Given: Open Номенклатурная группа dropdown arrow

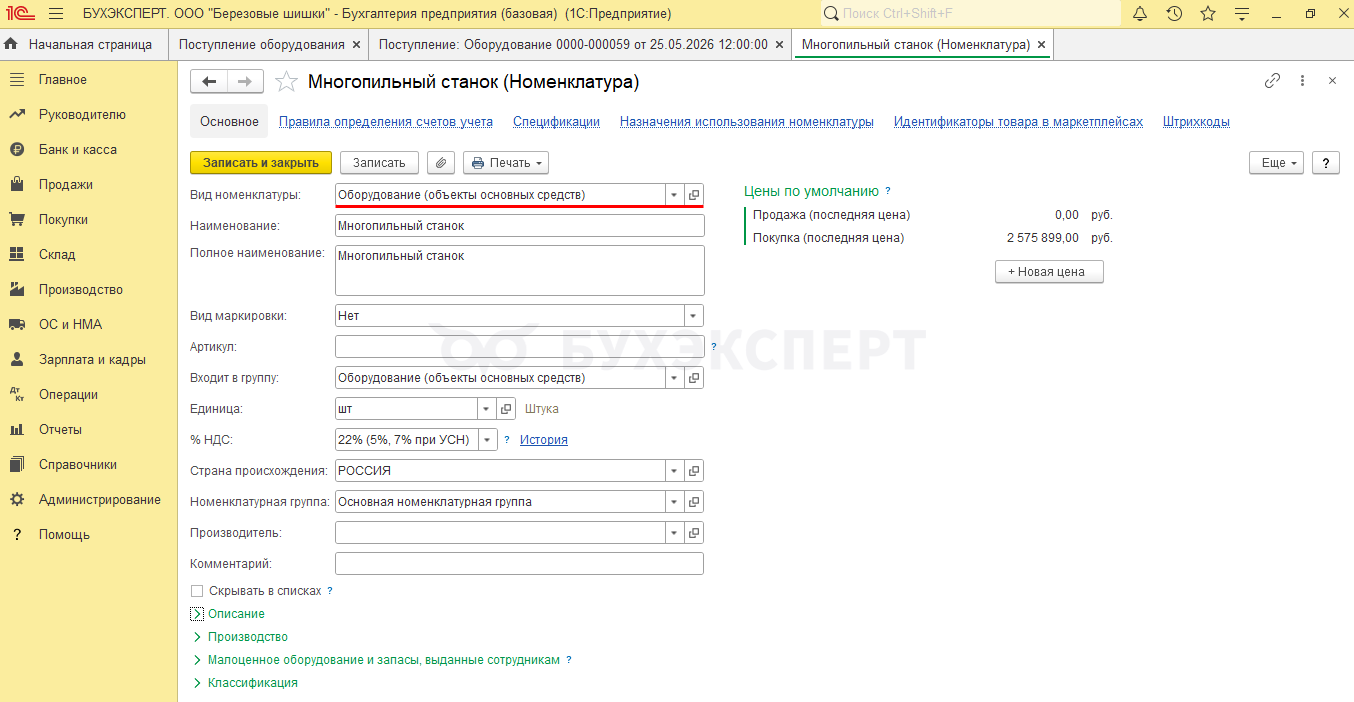Looking at the screenshot, I should pos(674,502).
